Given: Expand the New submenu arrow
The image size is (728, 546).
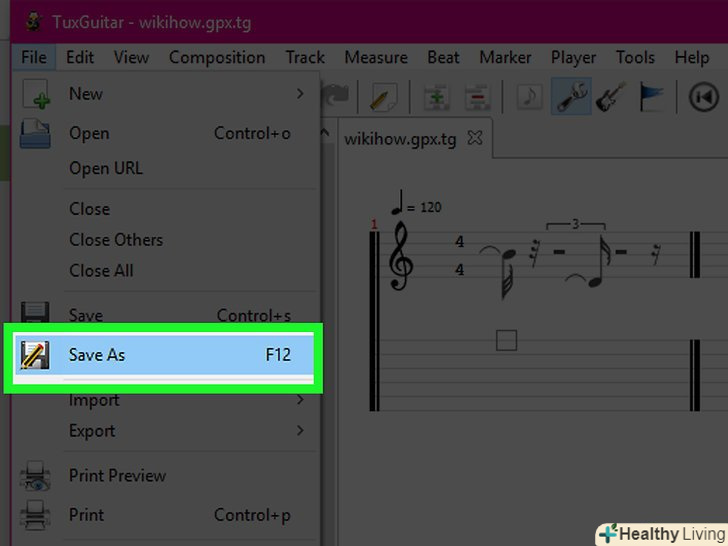Looking at the screenshot, I should [300, 94].
